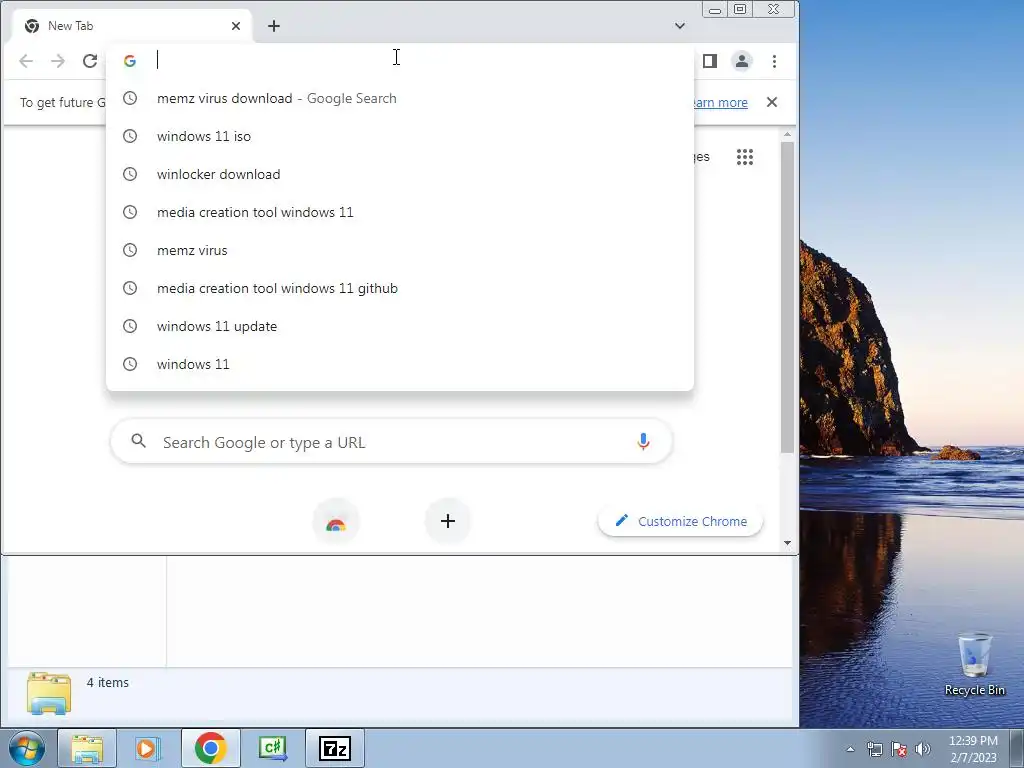Screen dimensions: 1024x768
Task: Open the side panel icon in Chrome toolbar
Action: (710, 61)
